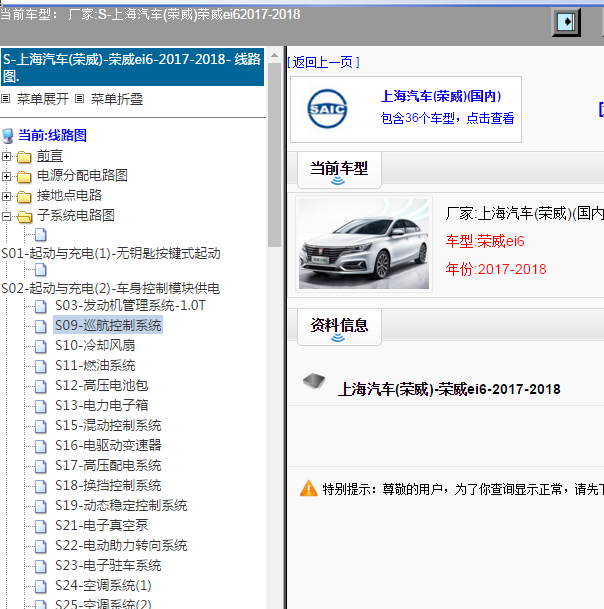Image resolution: width=604 pixels, height=609 pixels.
Task: Click the document icon beside S09-巡航控制系统
Action: click(x=40, y=326)
